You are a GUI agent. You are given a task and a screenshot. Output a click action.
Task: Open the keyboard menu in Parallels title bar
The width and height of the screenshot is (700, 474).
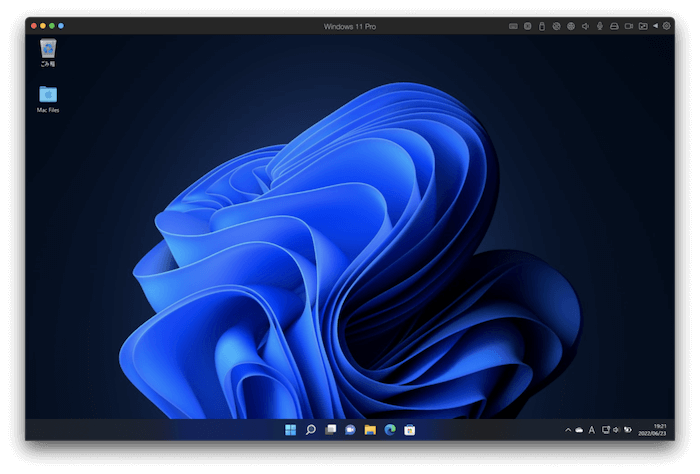513,26
